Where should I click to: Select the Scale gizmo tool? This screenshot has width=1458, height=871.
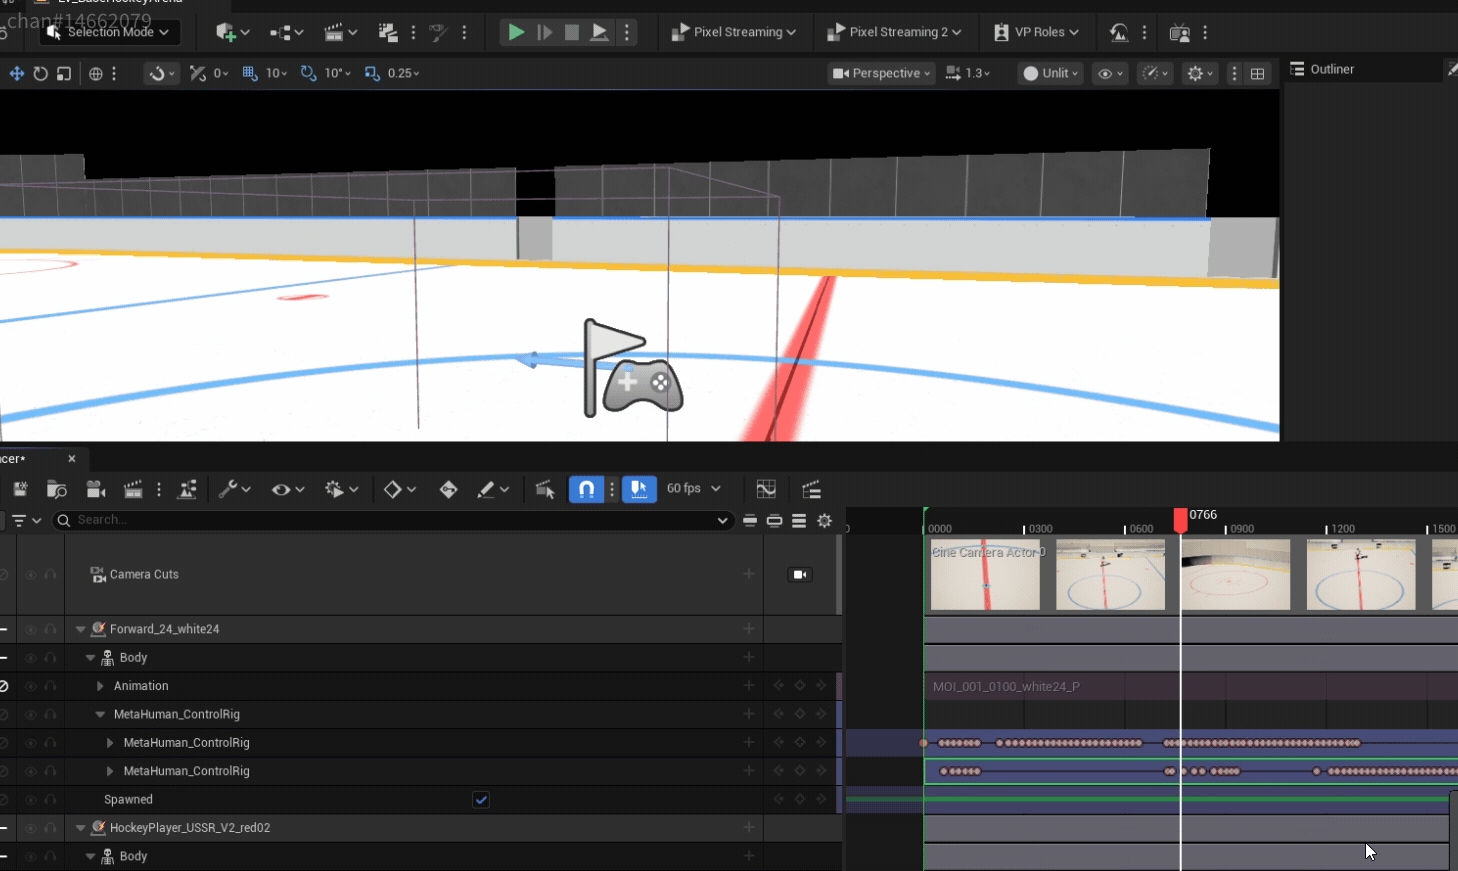click(x=64, y=73)
